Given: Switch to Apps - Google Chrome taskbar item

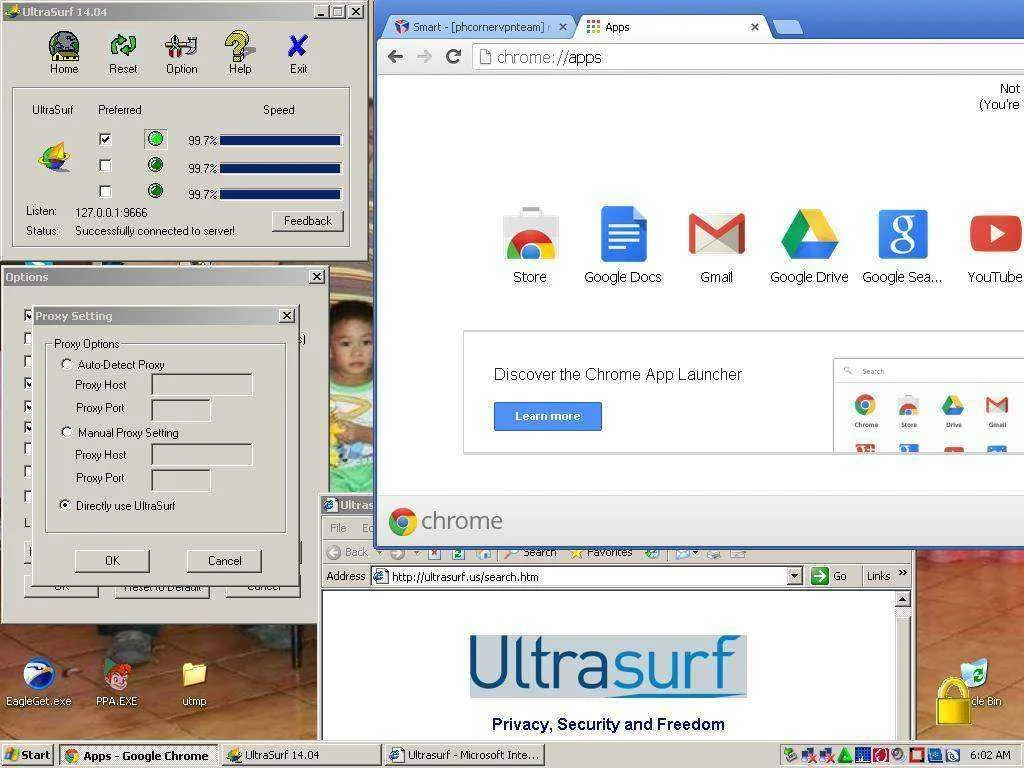Looking at the screenshot, I should pyautogui.click(x=138, y=756).
